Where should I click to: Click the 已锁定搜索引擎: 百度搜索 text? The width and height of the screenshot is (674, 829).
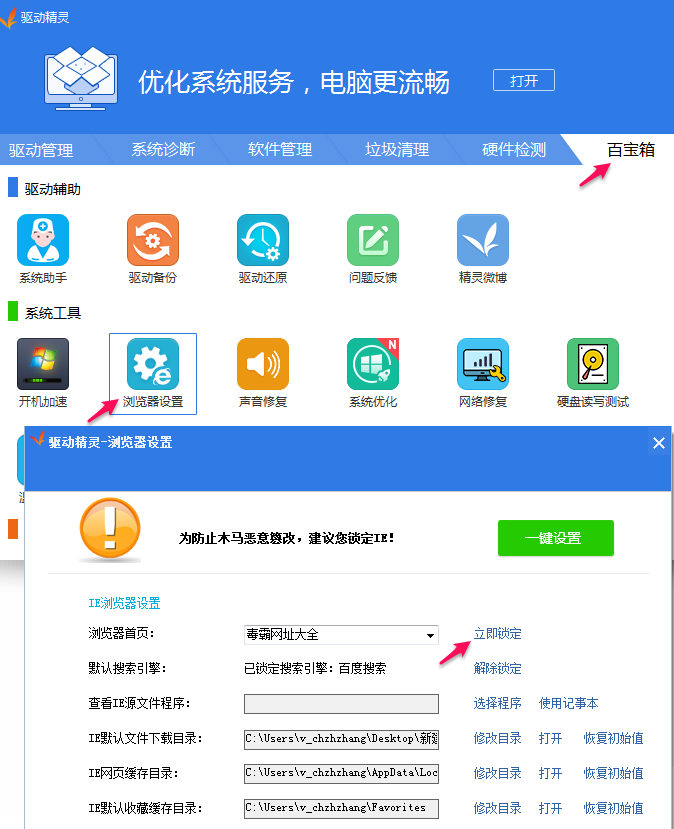315,668
